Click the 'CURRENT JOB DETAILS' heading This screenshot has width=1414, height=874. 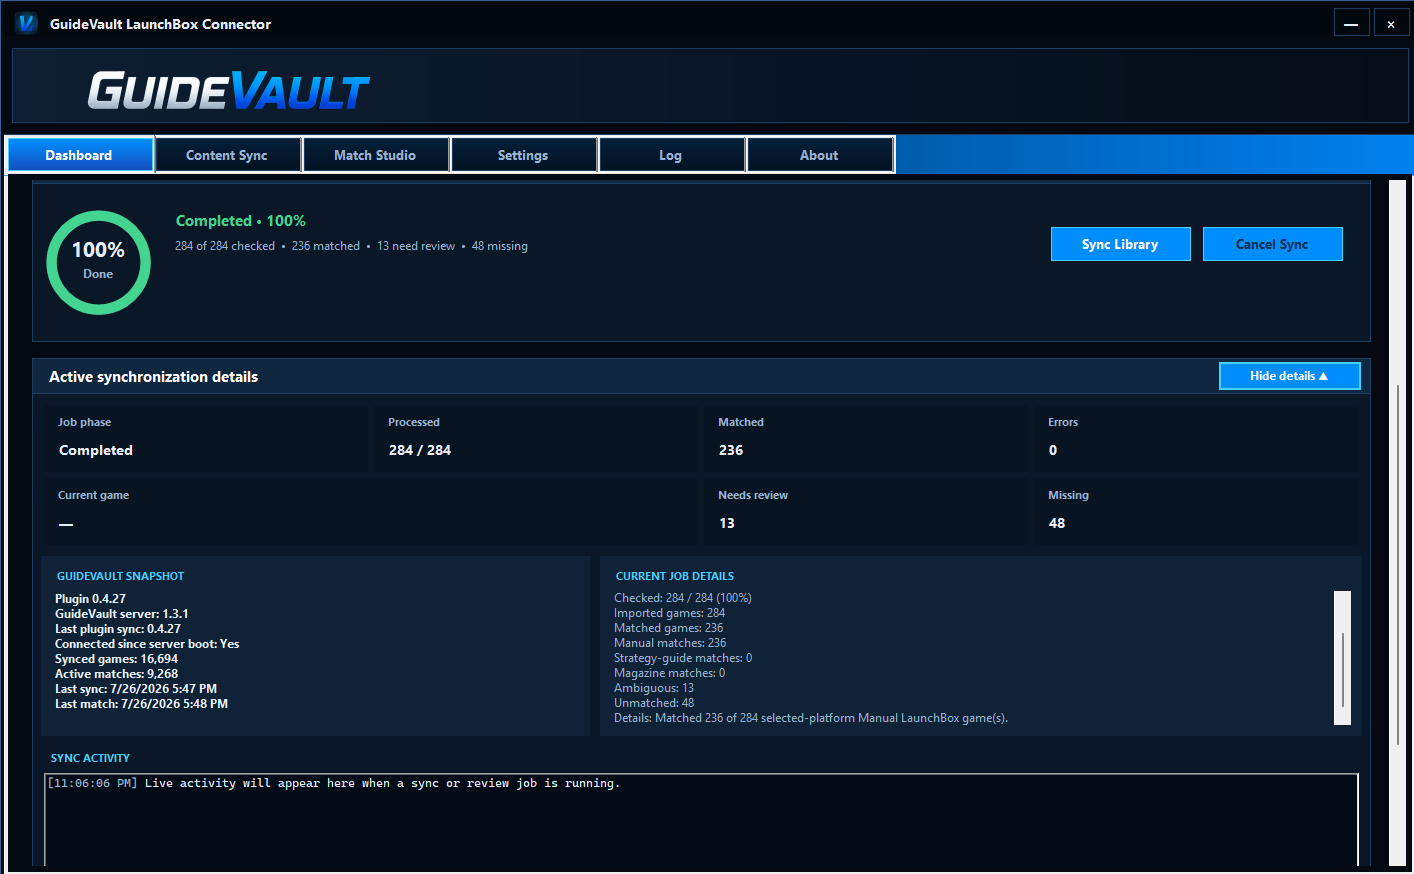coord(675,576)
